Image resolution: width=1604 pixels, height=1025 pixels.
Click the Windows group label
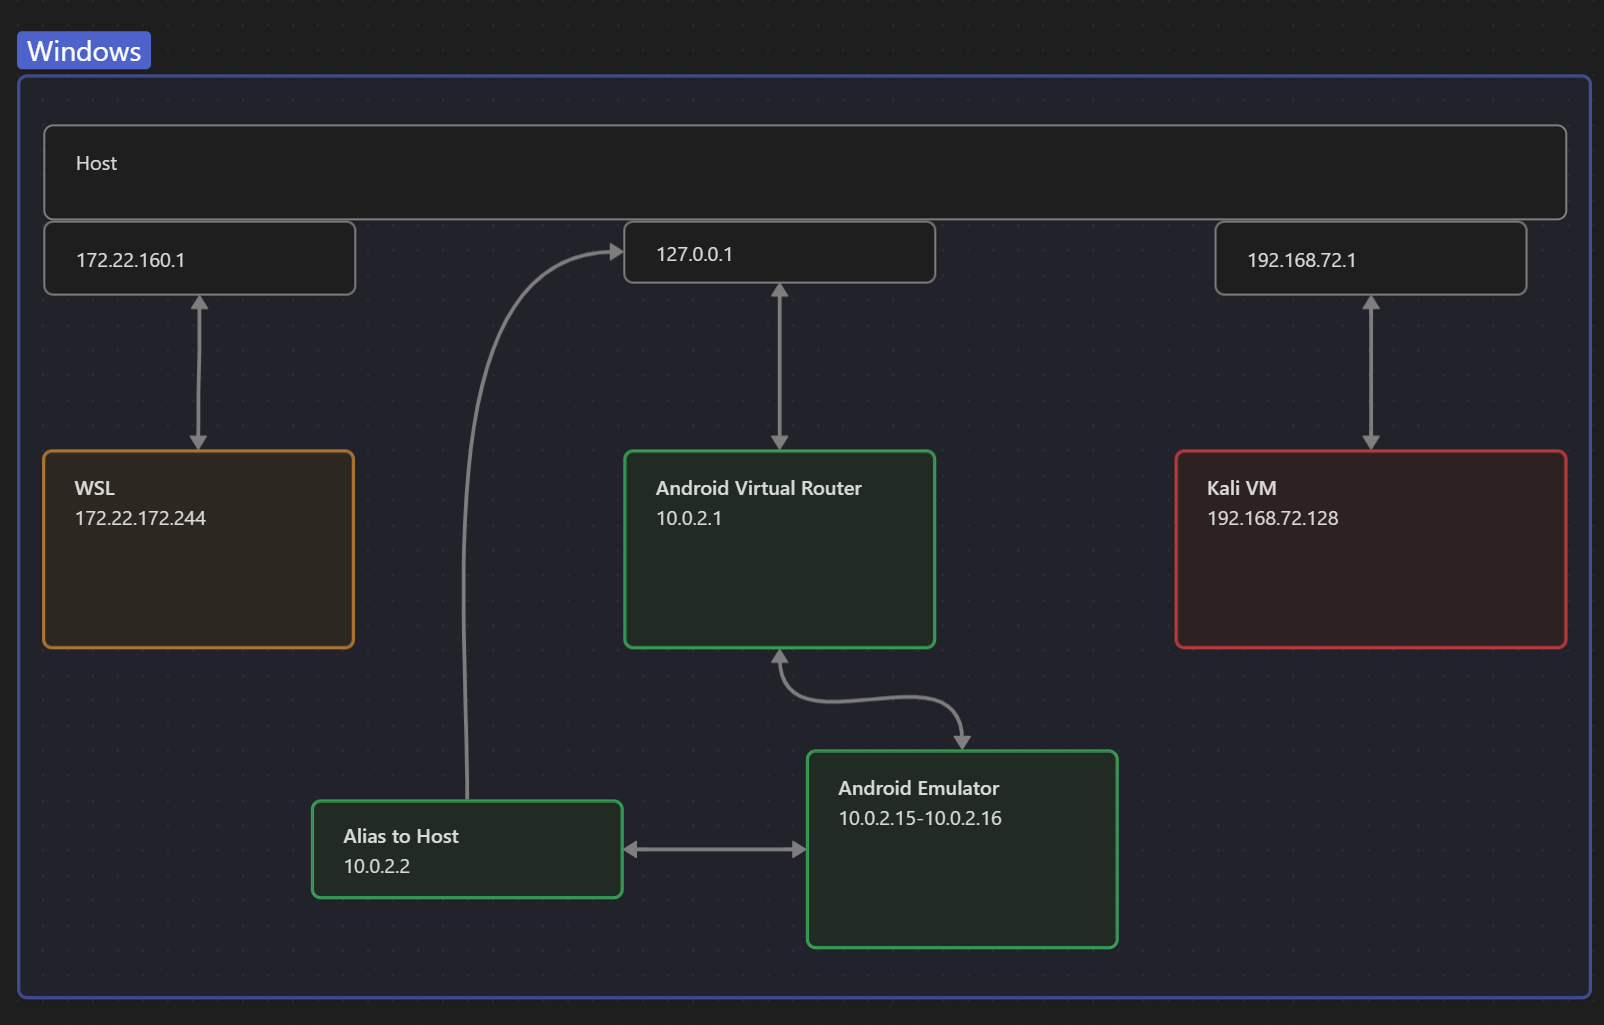84,51
